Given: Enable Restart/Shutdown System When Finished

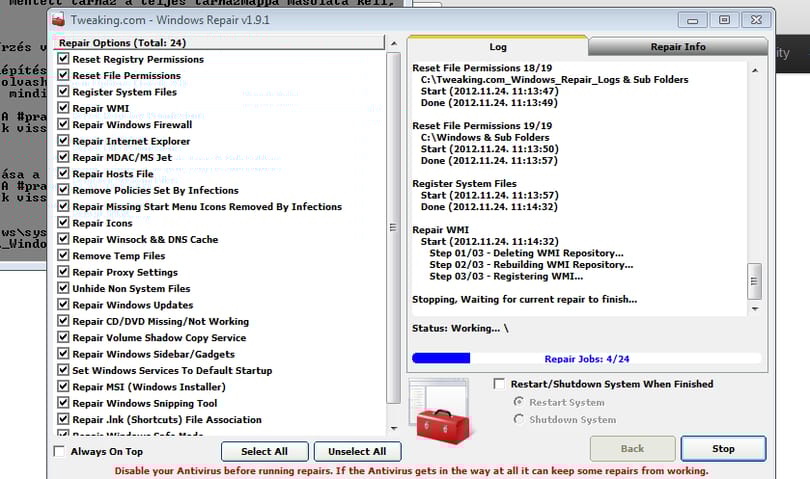Looking at the screenshot, I should pyautogui.click(x=499, y=384).
